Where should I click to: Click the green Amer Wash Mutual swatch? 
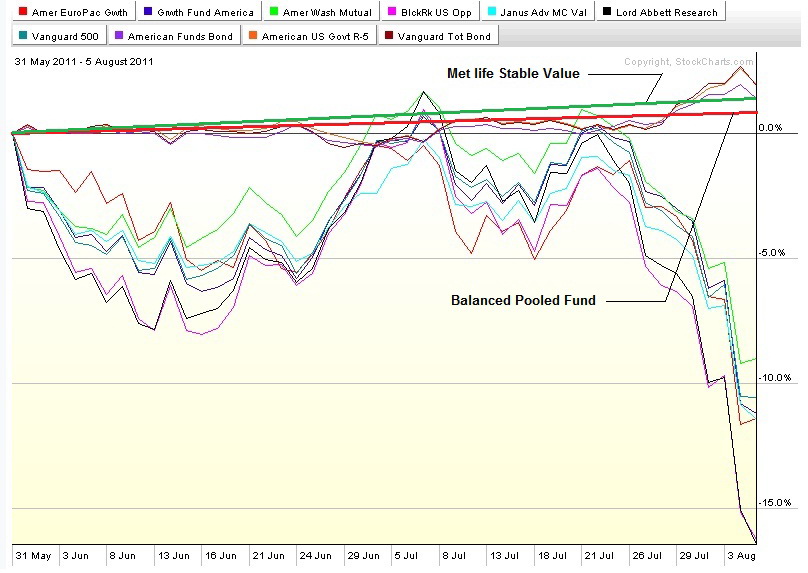(274, 11)
